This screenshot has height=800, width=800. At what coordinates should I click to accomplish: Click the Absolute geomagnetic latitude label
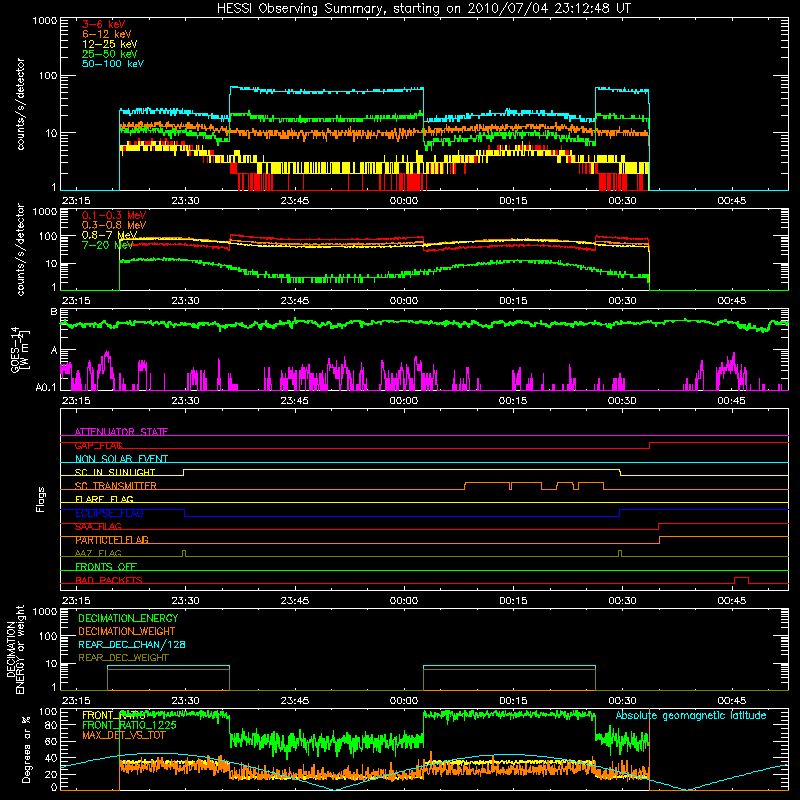[691, 715]
